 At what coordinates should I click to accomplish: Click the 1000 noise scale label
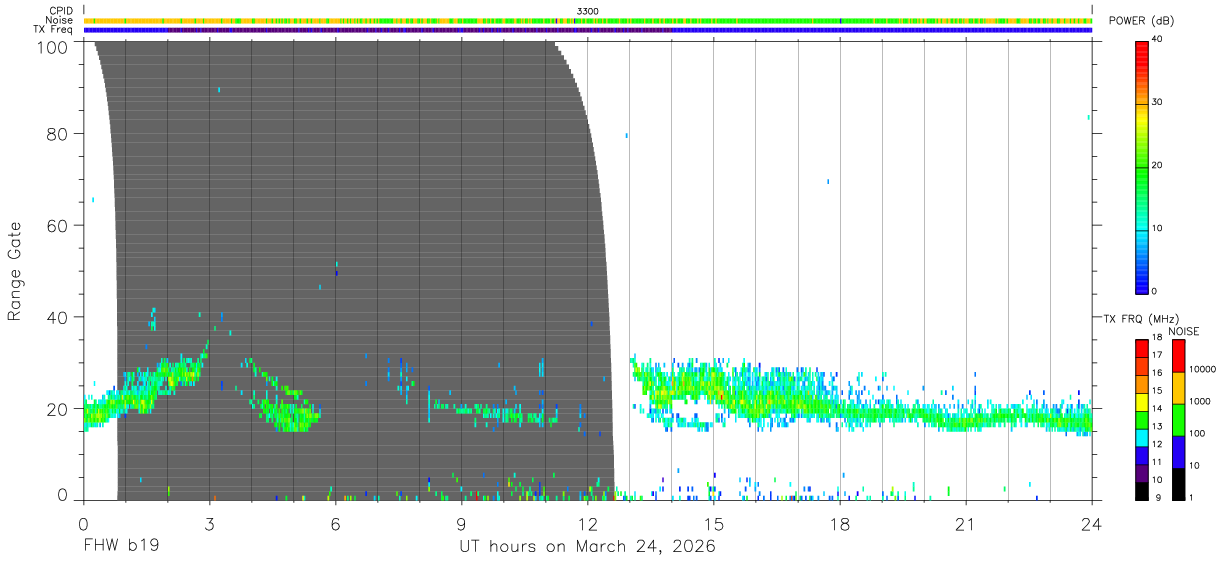(1199, 401)
